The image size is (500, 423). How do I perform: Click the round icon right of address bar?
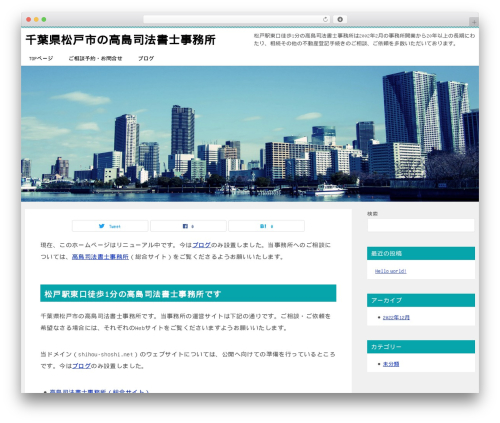[340, 19]
